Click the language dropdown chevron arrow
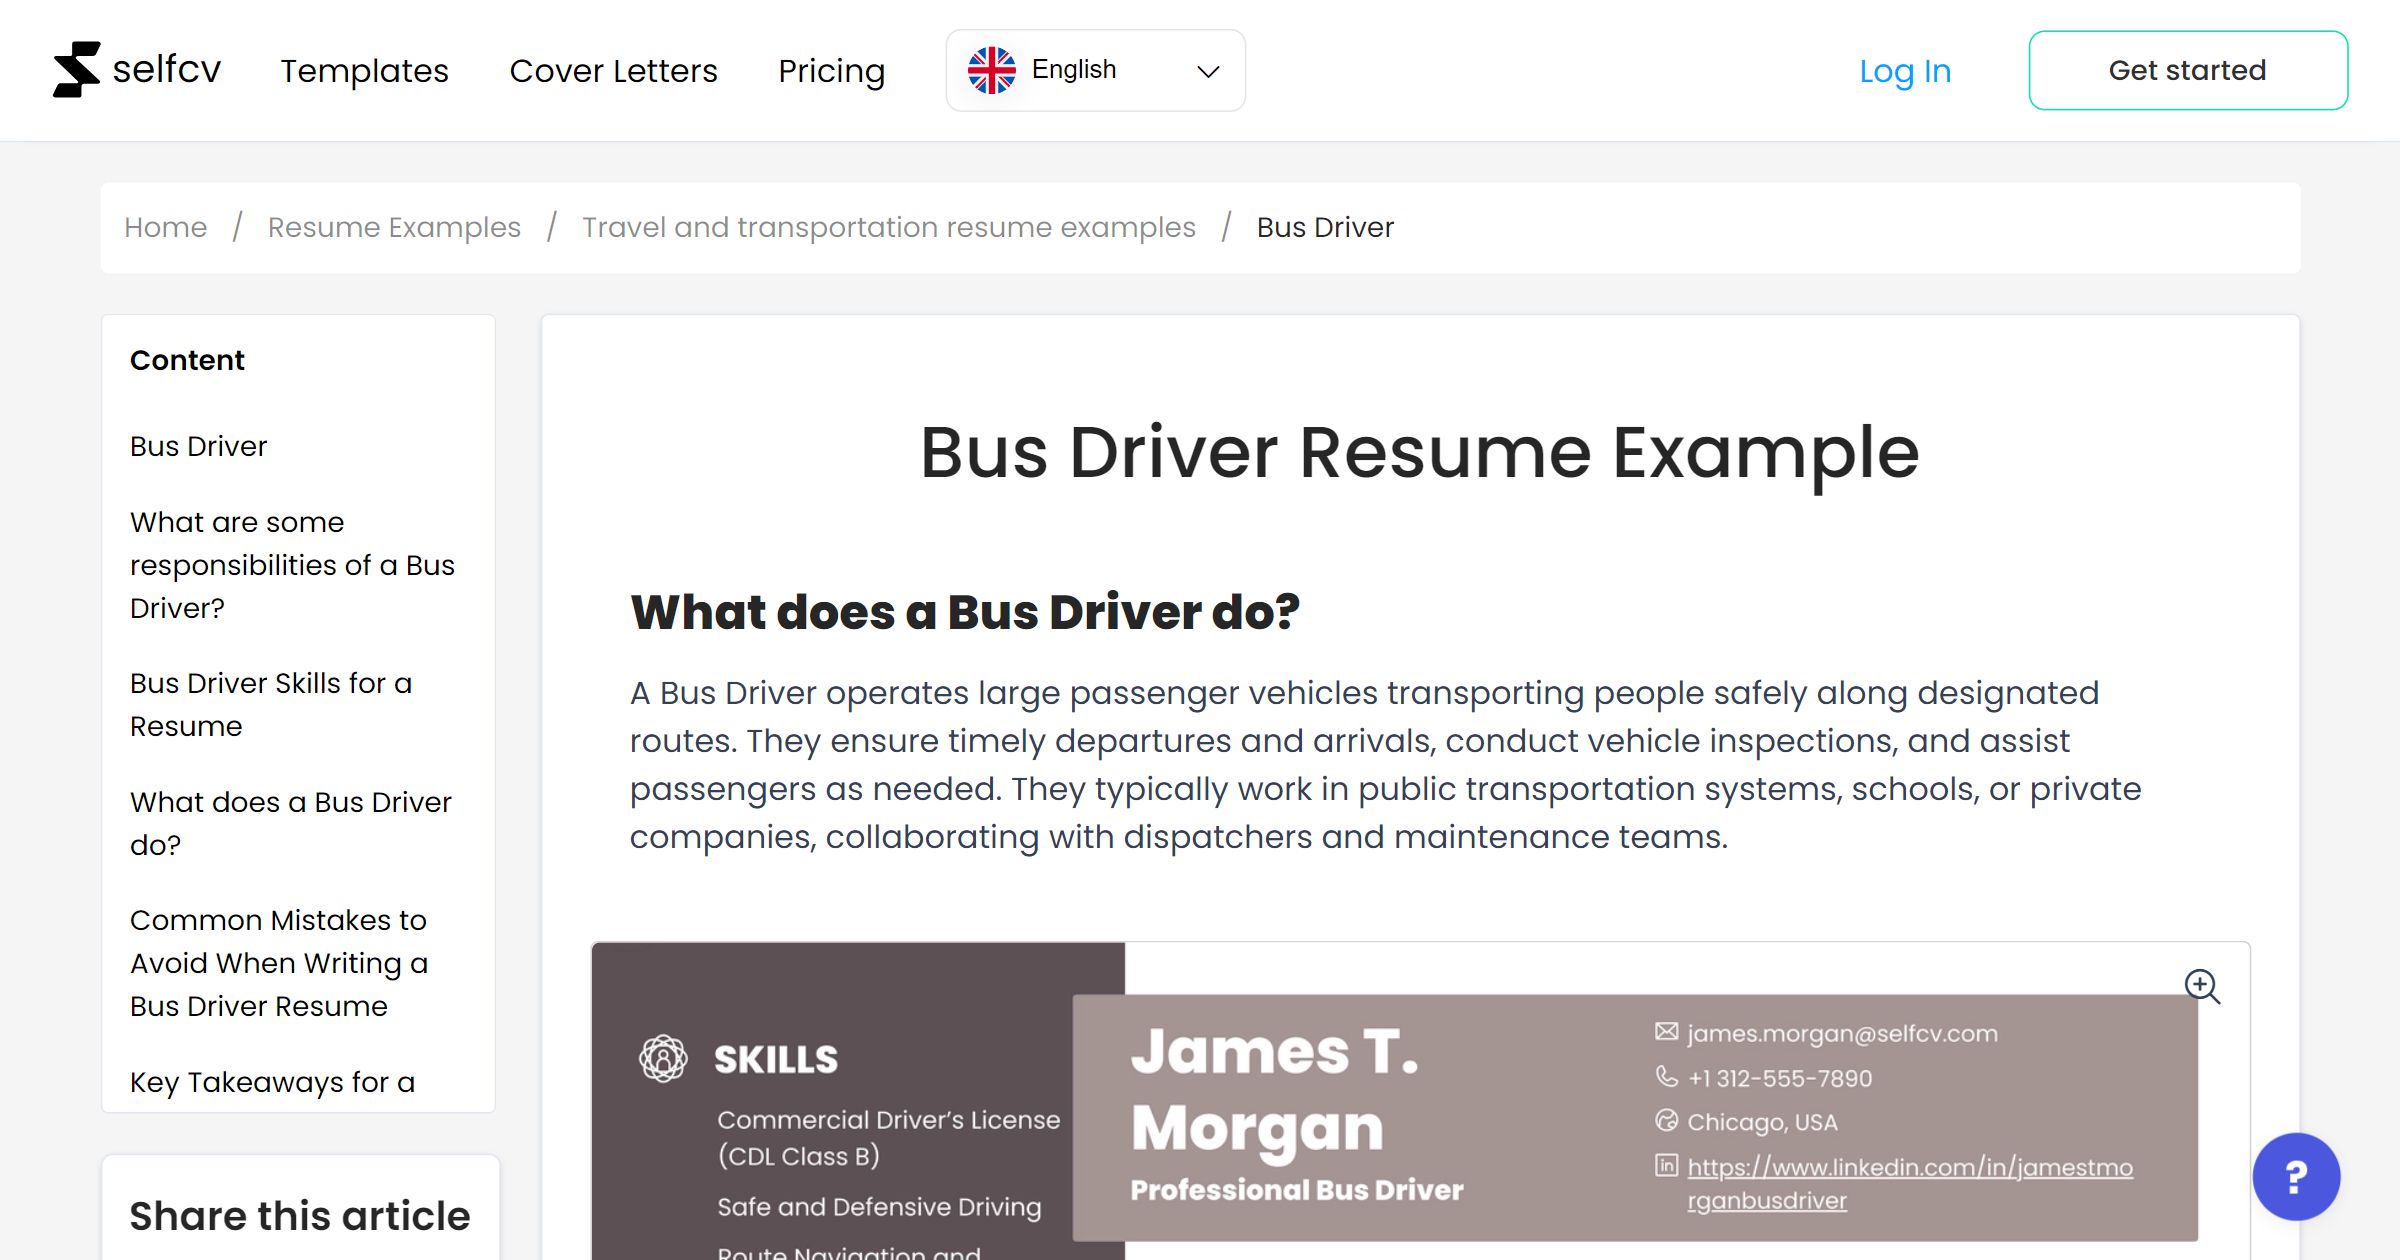2400x1260 pixels. pos(1208,71)
